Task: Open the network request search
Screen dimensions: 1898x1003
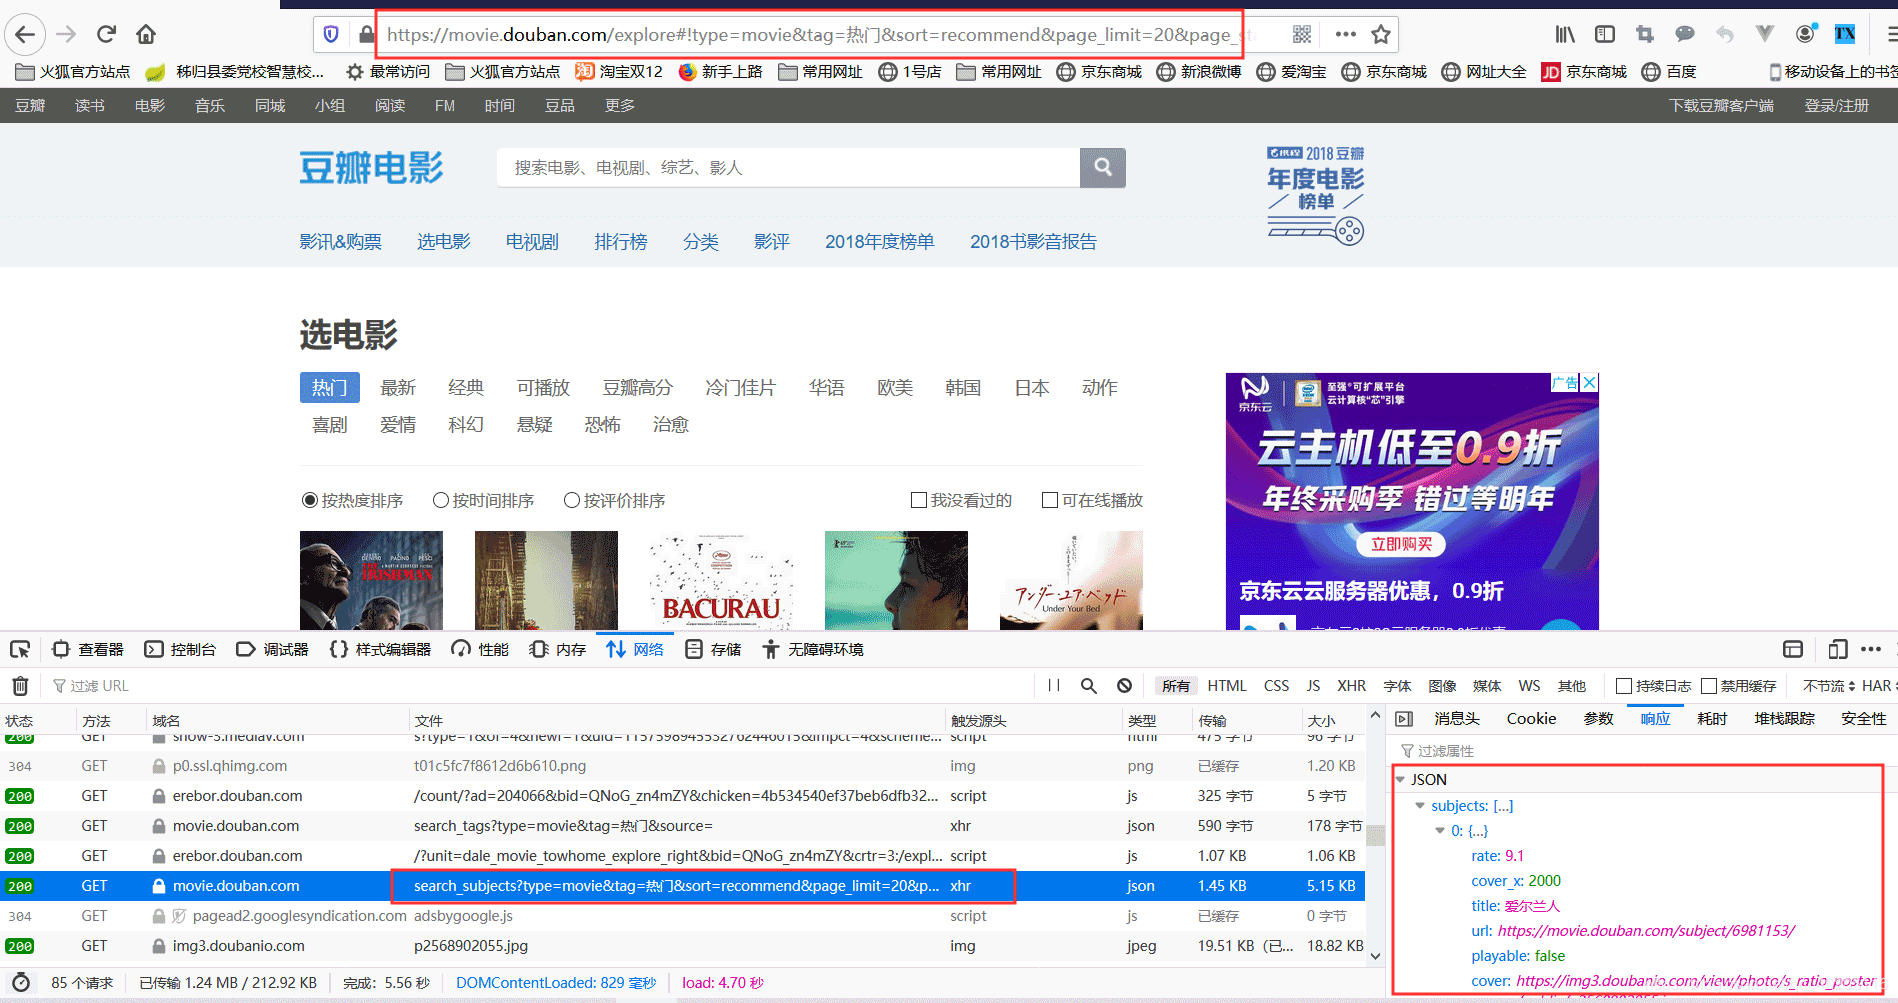Action: point(1089,685)
